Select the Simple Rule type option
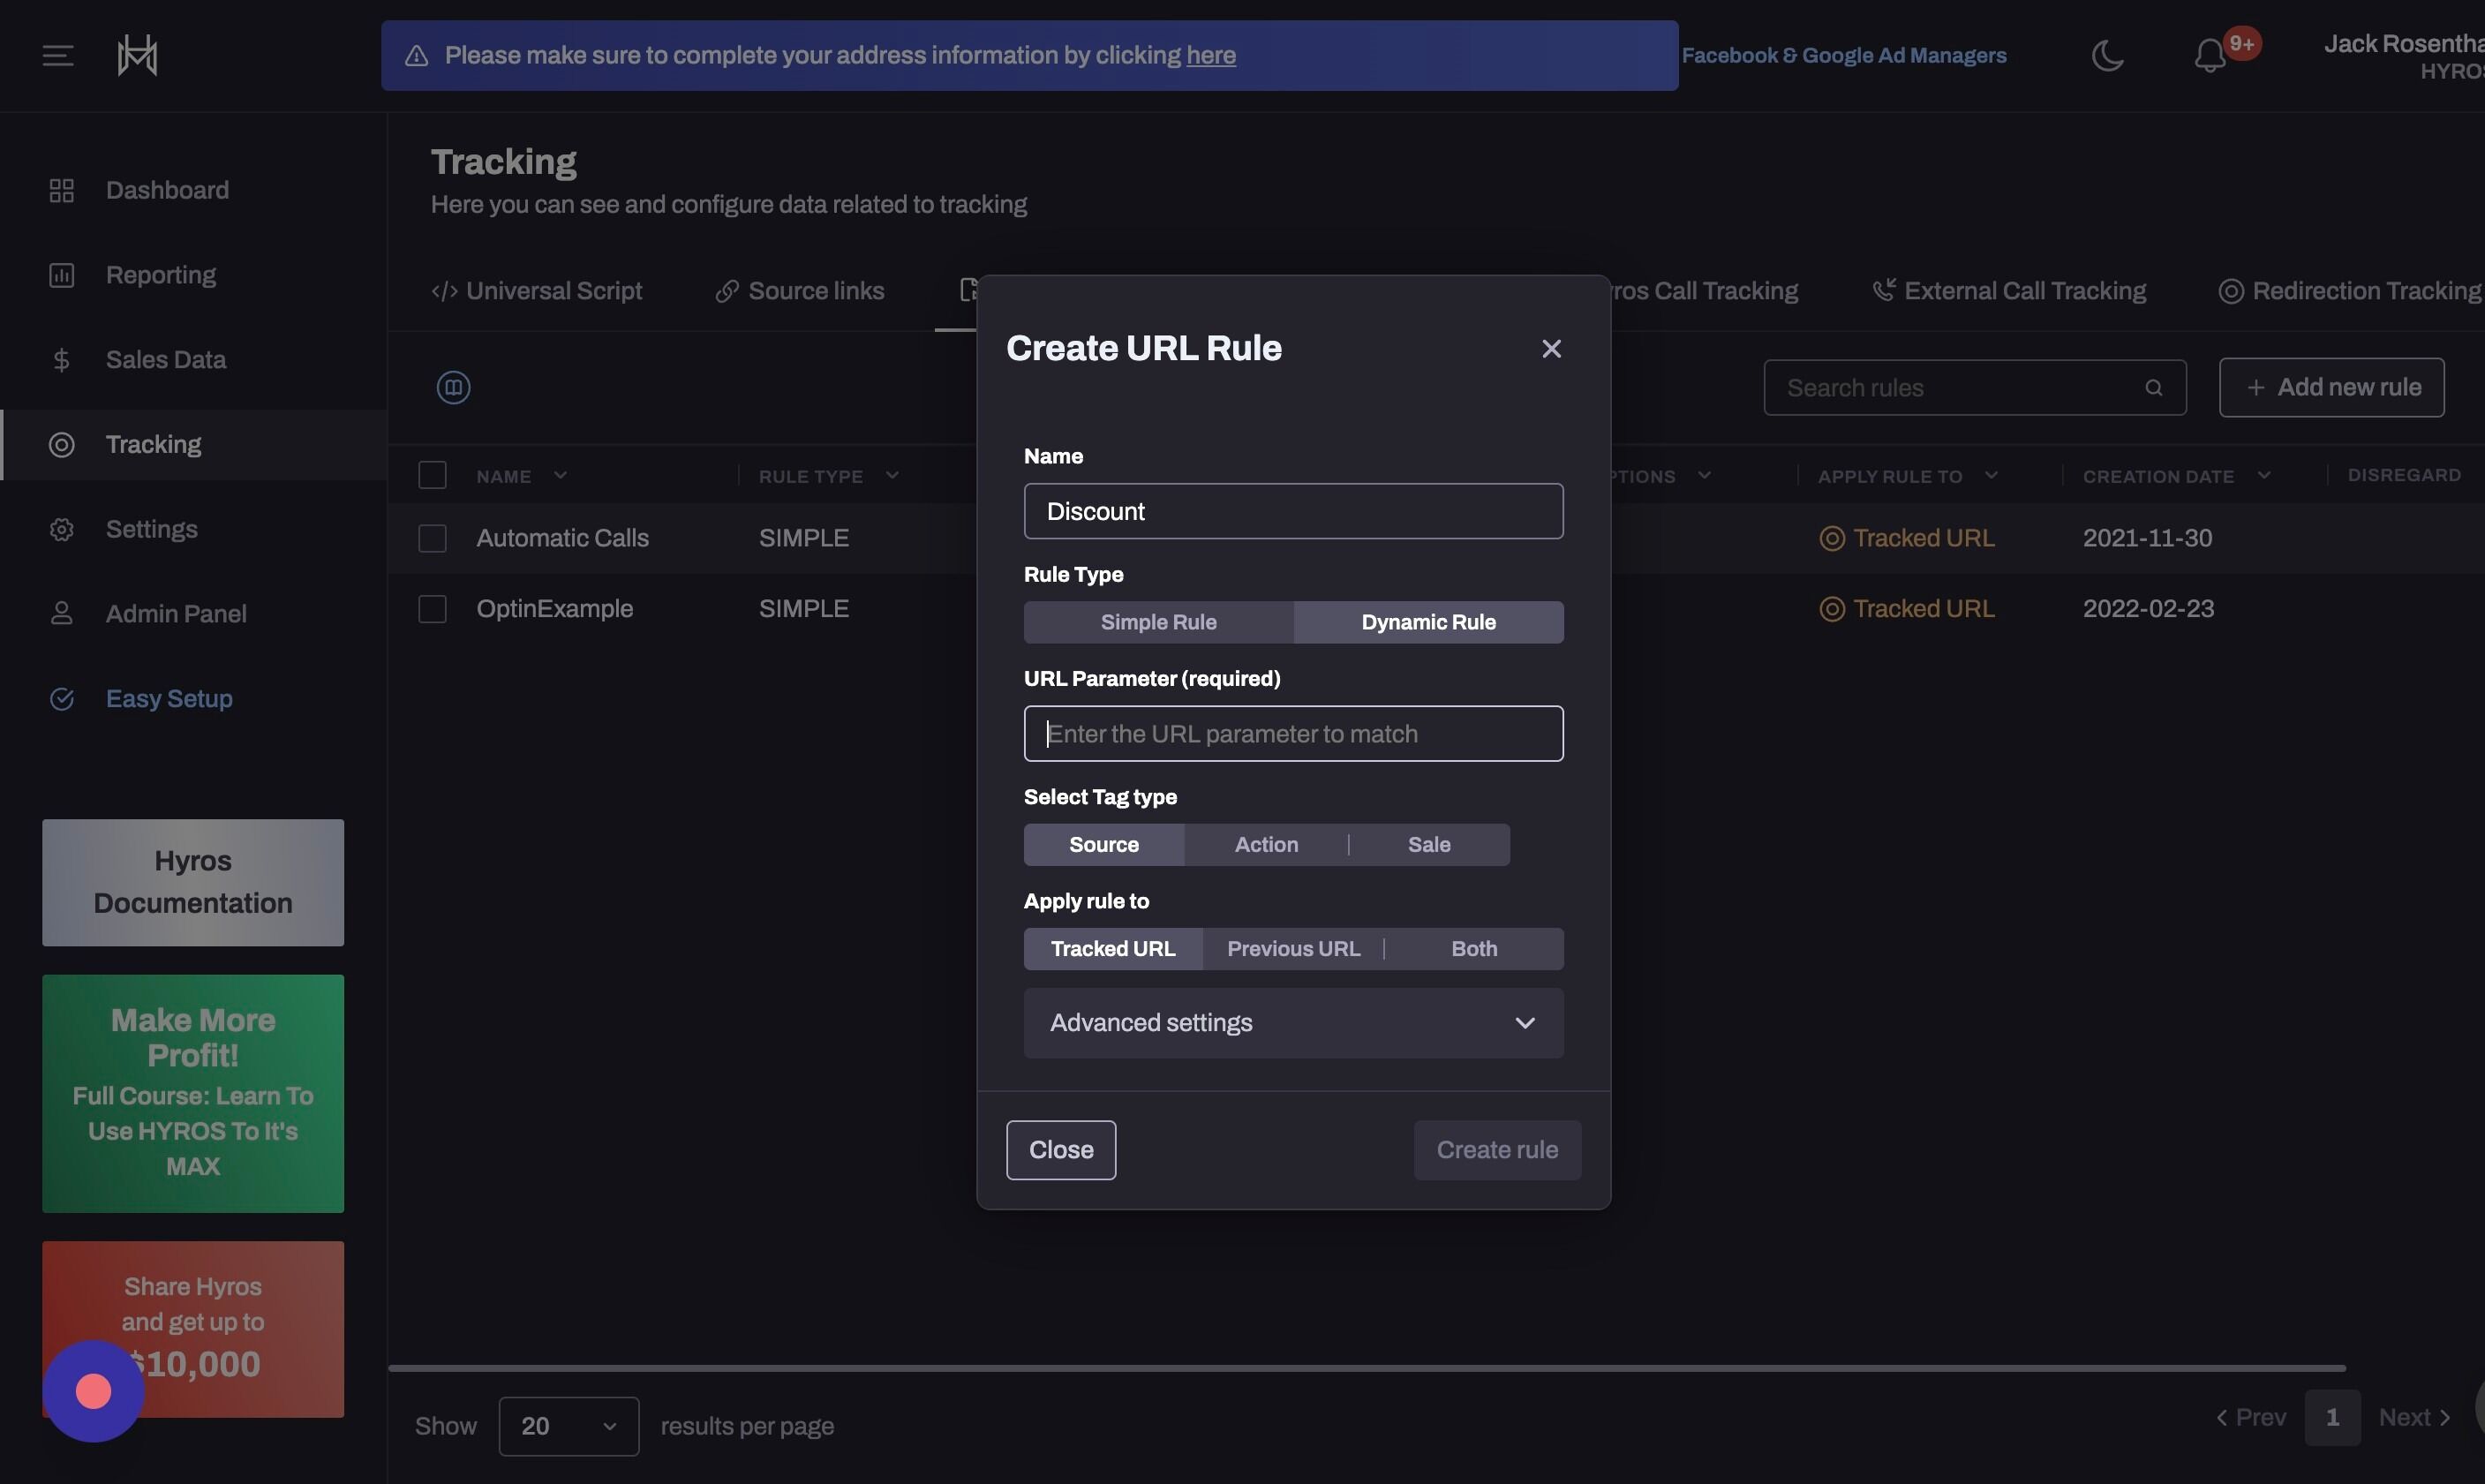The width and height of the screenshot is (2485, 1484). [1158, 622]
